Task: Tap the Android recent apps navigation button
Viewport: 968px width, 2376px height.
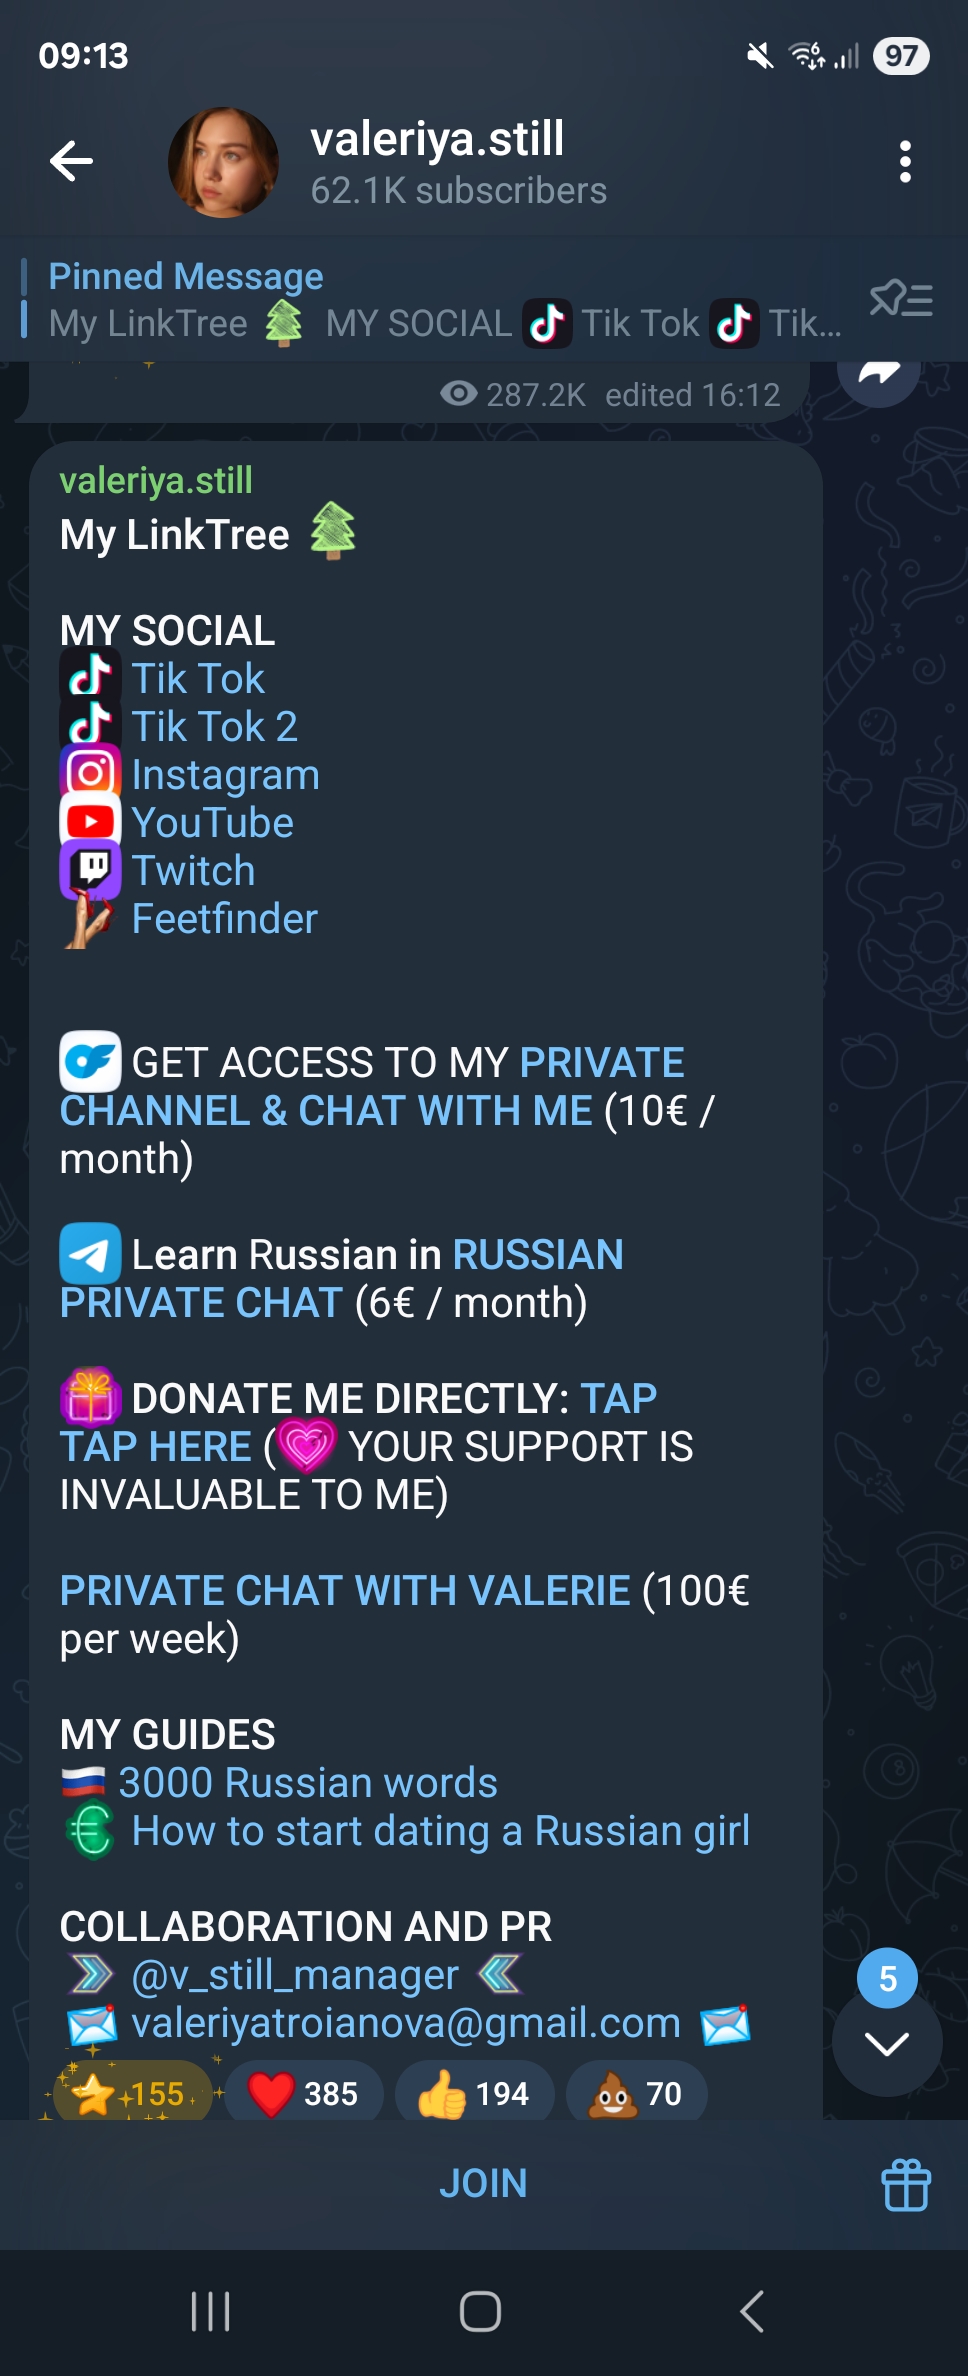Action: pyautogui.click(x=211, y=2311)
